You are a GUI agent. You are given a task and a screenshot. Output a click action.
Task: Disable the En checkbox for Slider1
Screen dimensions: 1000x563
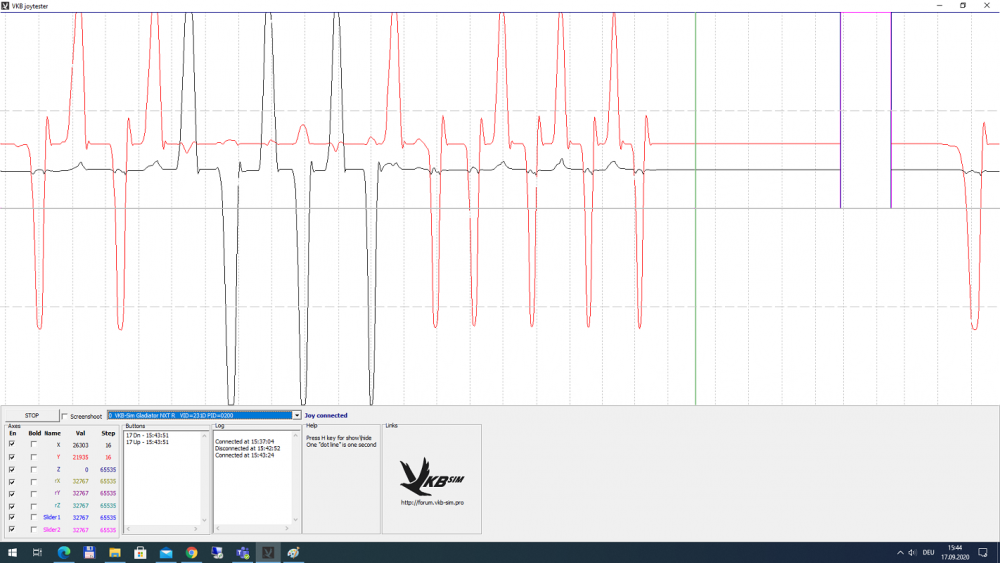pyautogui.click(x=11, y=517)
